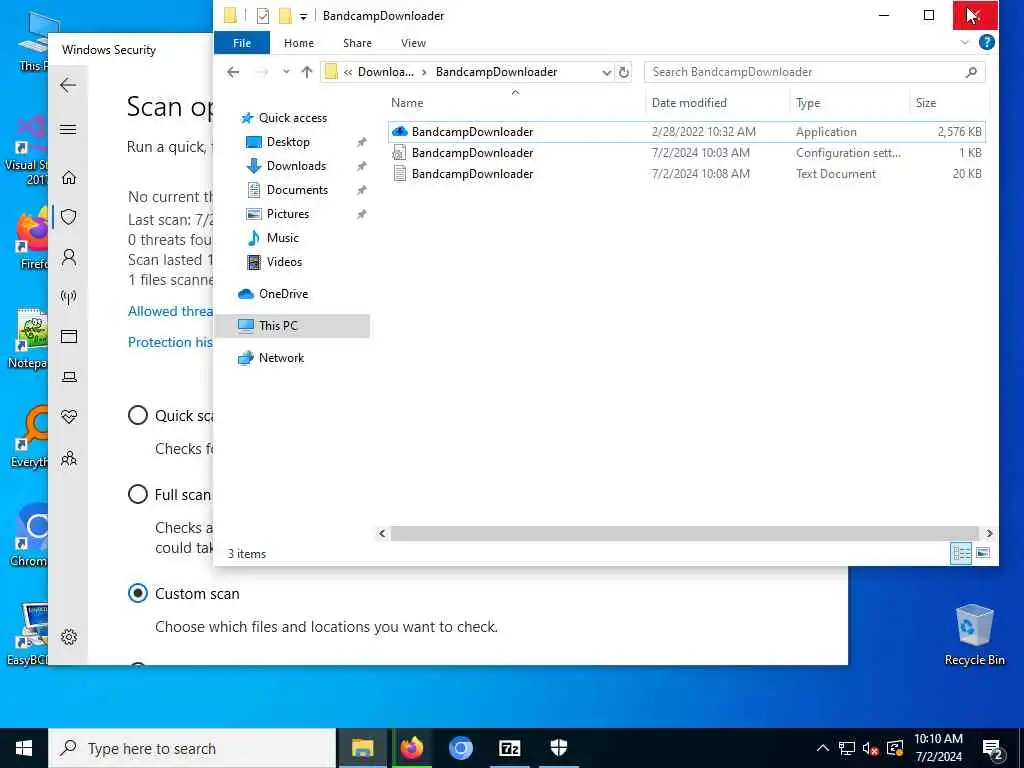
Task: Click the horizontal scrollbar left arrow
Action: [x=383, y=534]
